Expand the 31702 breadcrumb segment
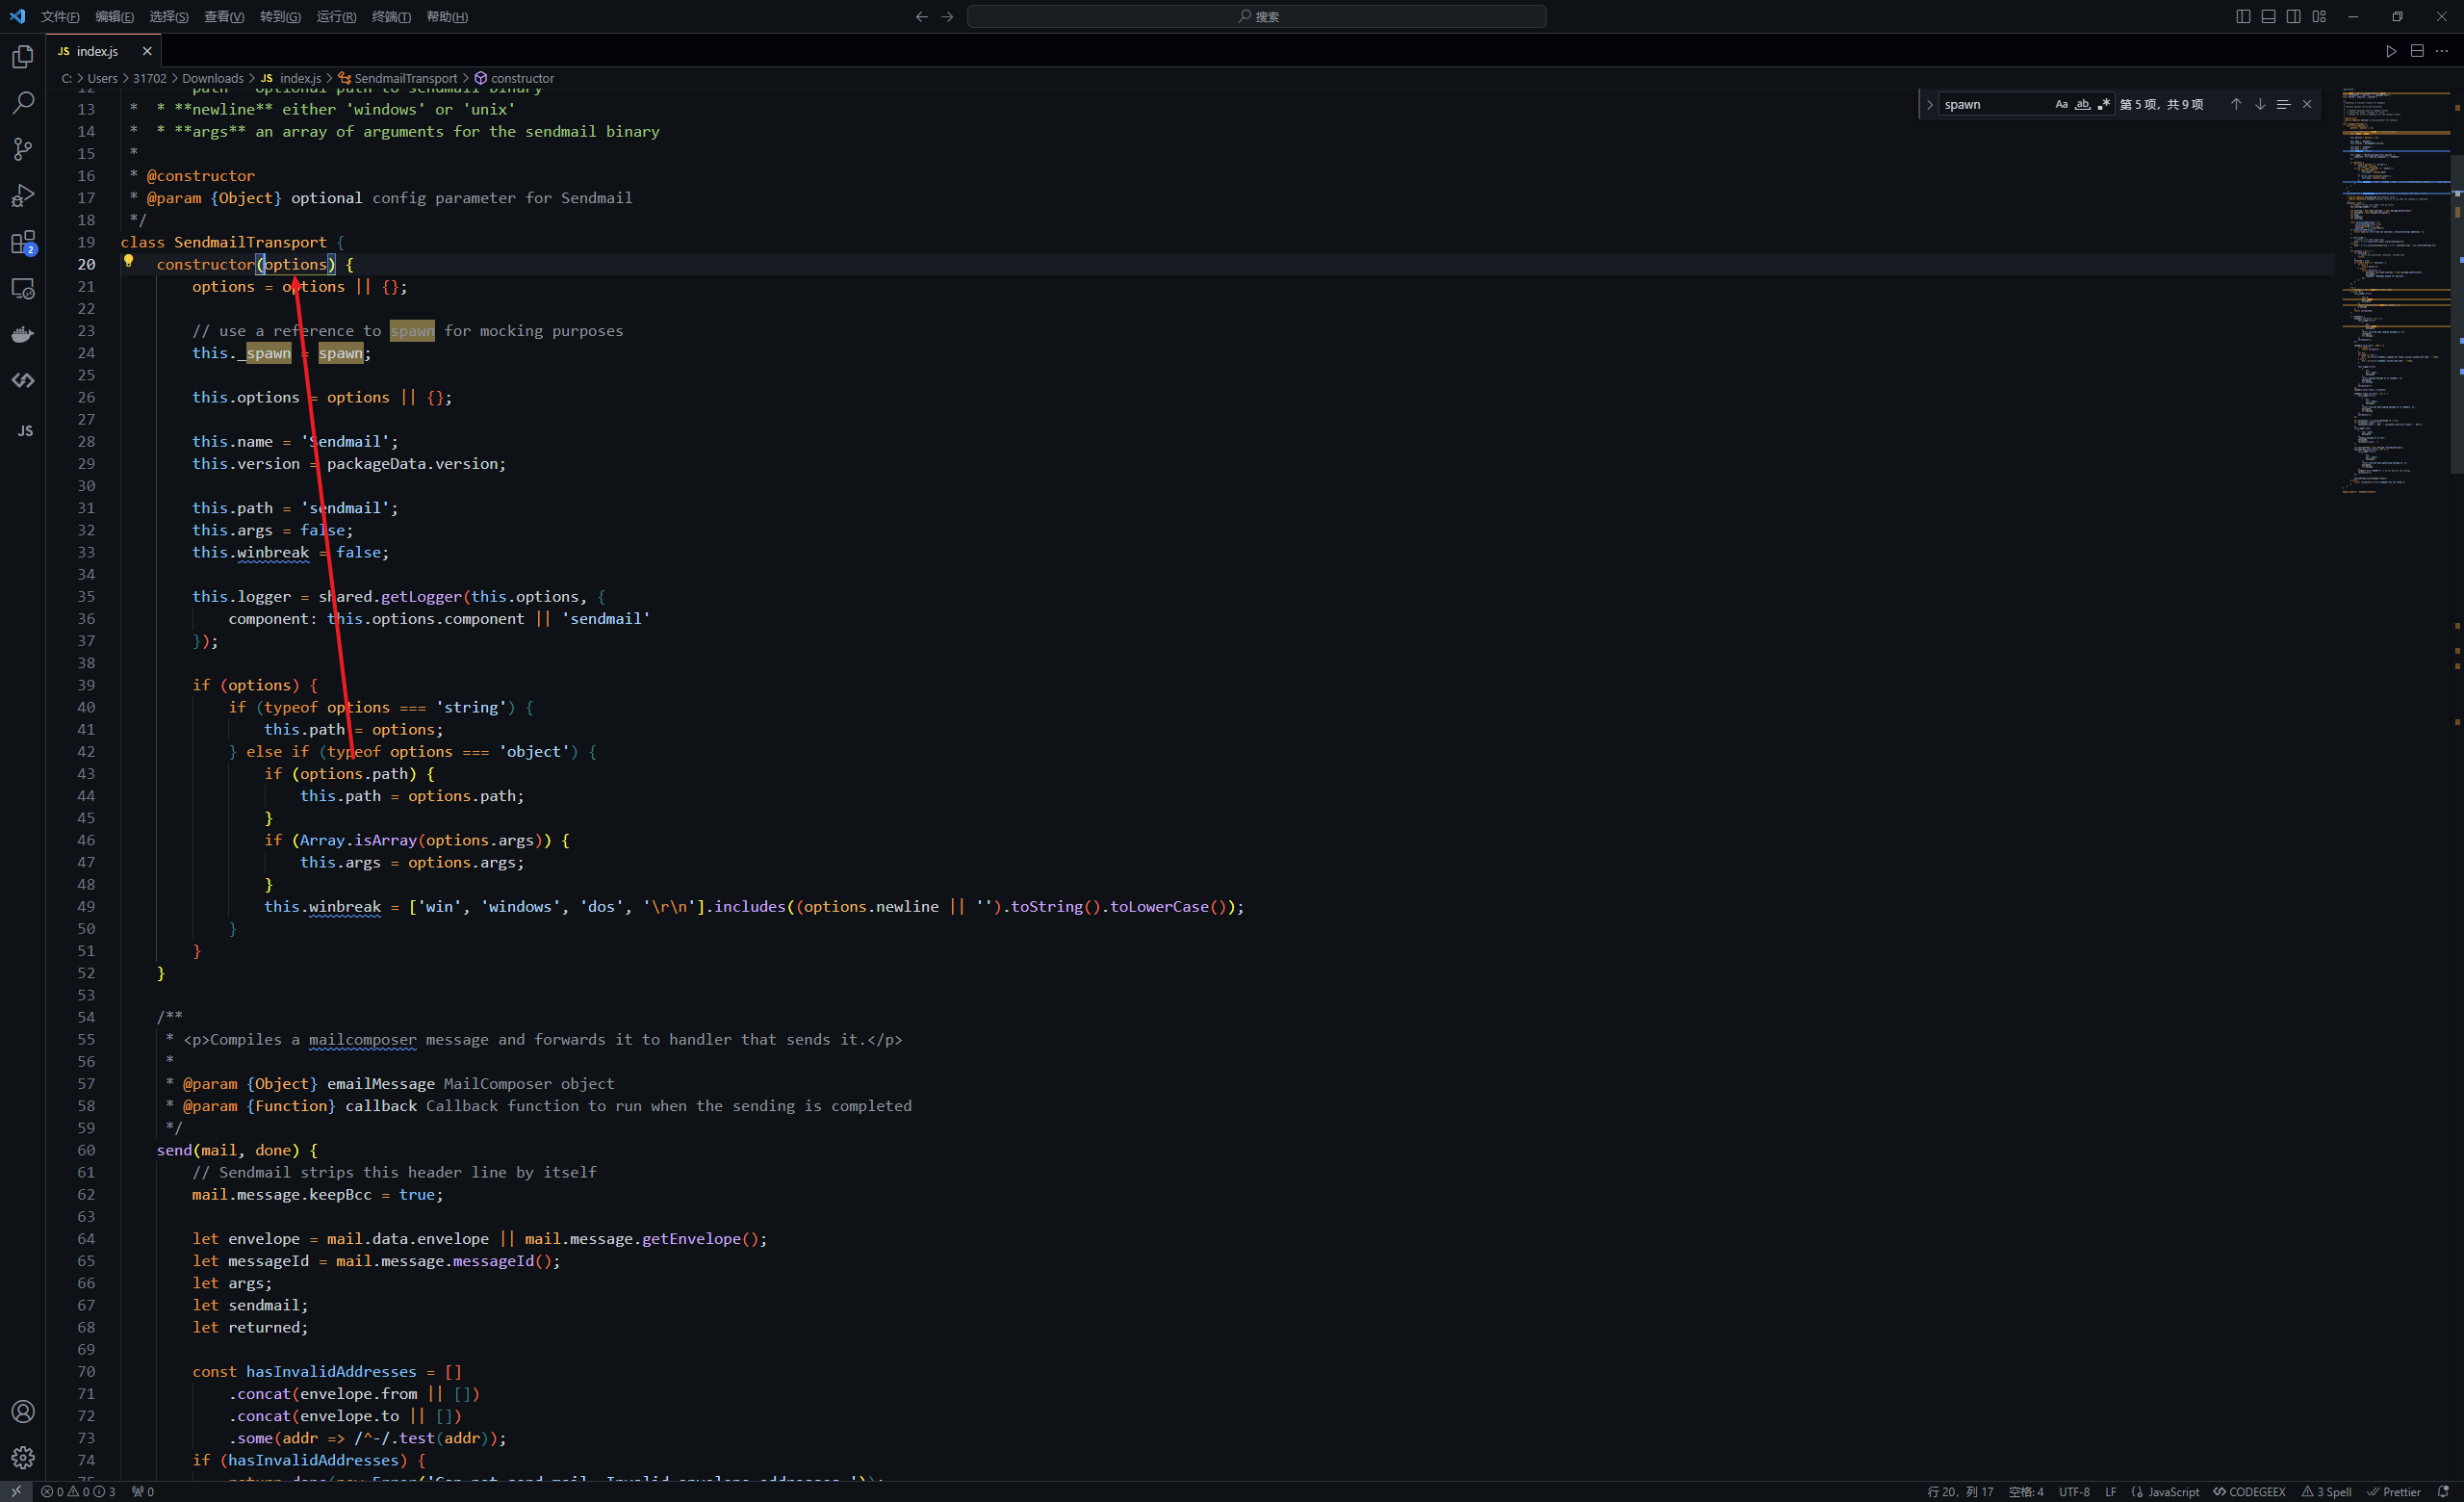The width and height of the screenshot is (2464, 1502). 149,78
